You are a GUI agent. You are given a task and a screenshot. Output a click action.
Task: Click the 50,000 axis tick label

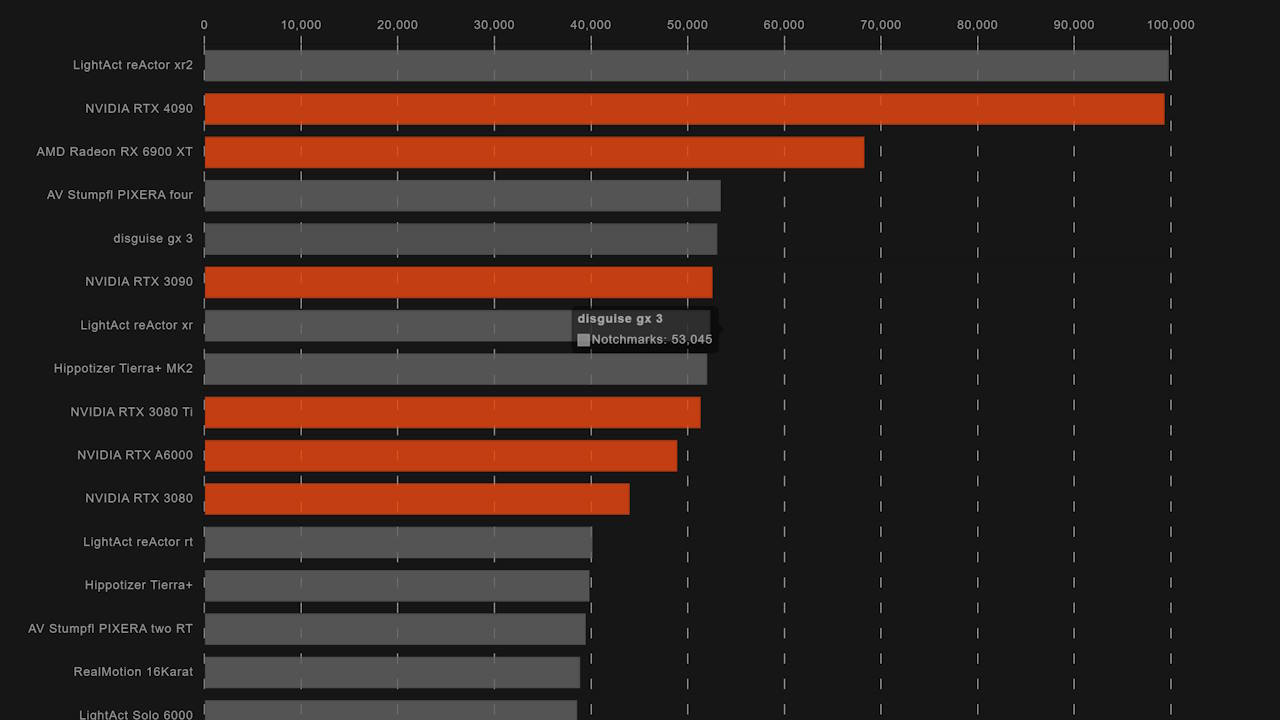tap(687, 25)
